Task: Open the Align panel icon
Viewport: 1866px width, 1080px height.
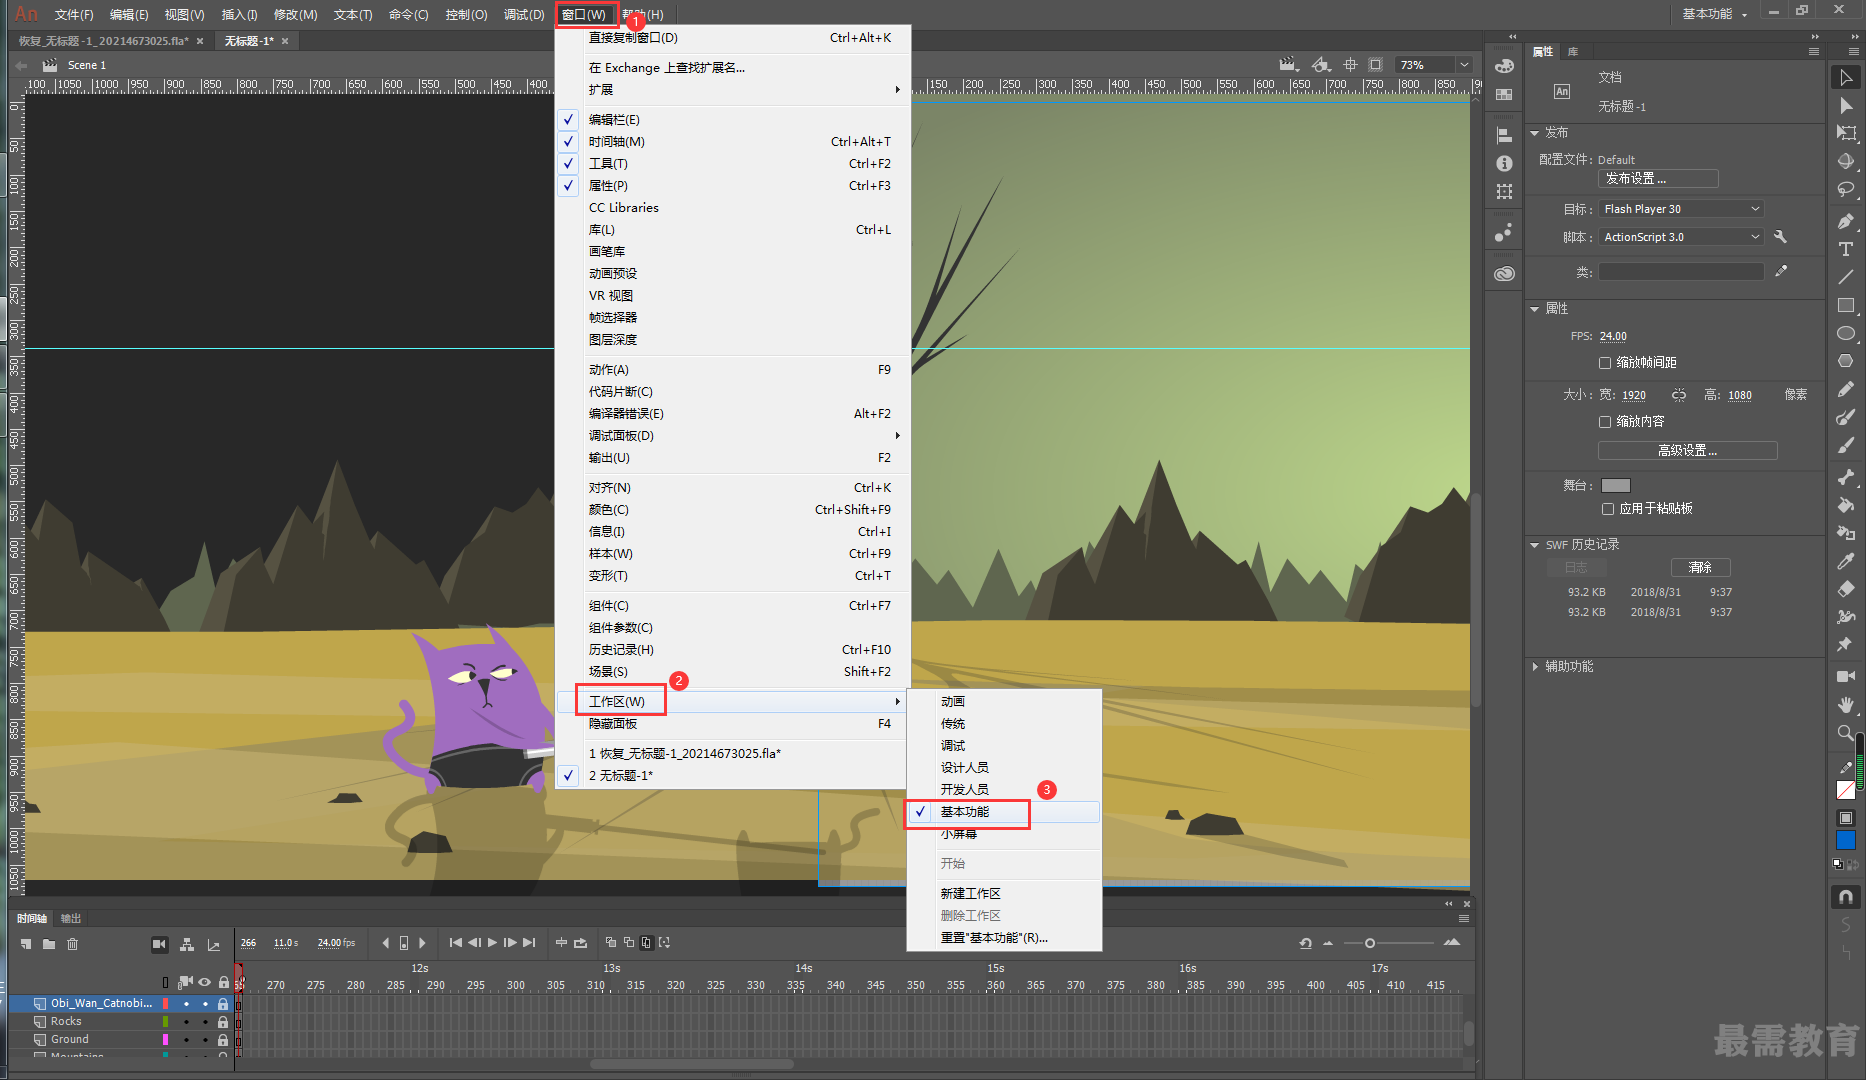Action: [x=1504, y=135]
